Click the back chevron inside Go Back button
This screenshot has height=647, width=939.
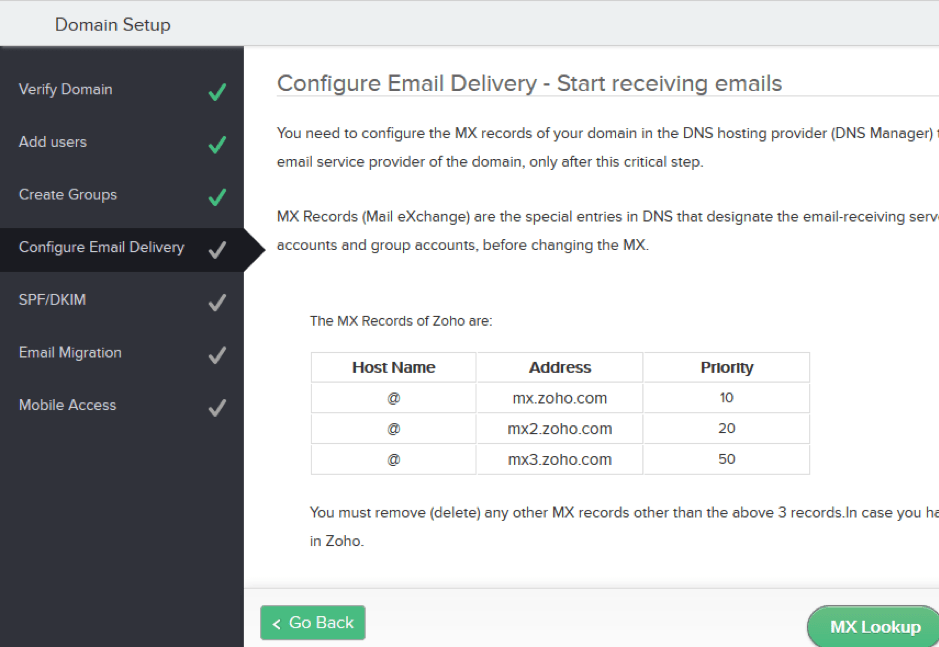point(276,622)
